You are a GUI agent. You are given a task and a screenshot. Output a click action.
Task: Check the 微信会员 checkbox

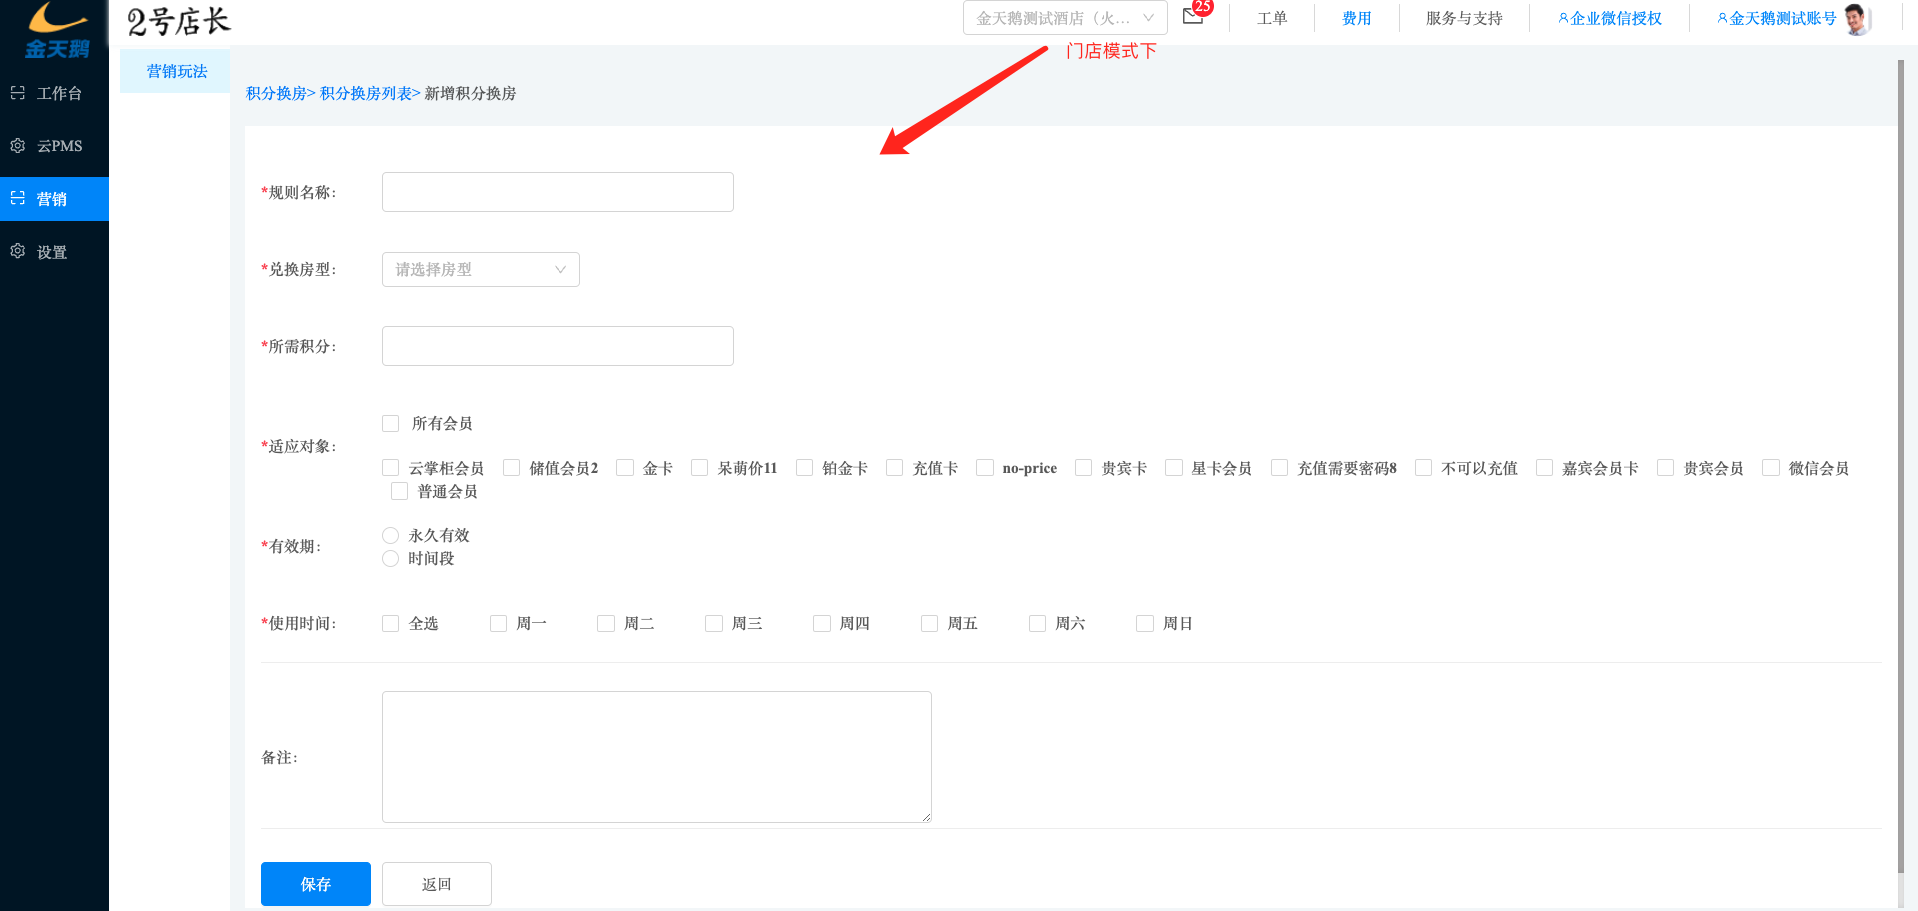pyautogui.click(x=1771, y=468)
